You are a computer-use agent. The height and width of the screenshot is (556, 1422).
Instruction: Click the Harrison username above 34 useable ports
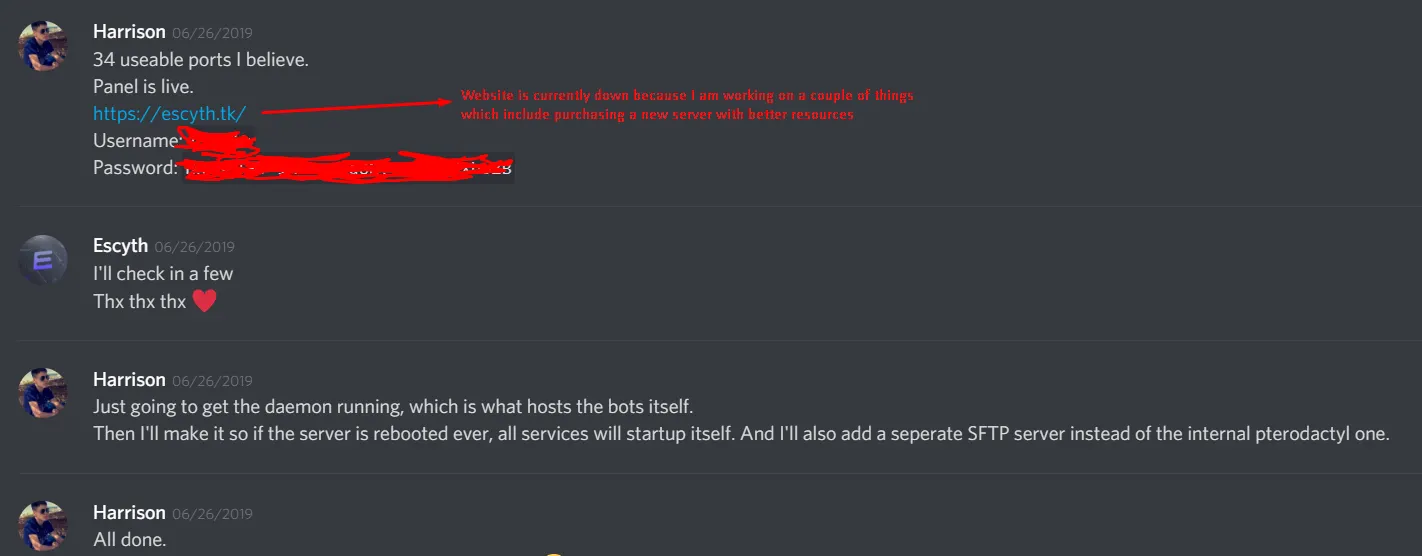coord(129,32)
